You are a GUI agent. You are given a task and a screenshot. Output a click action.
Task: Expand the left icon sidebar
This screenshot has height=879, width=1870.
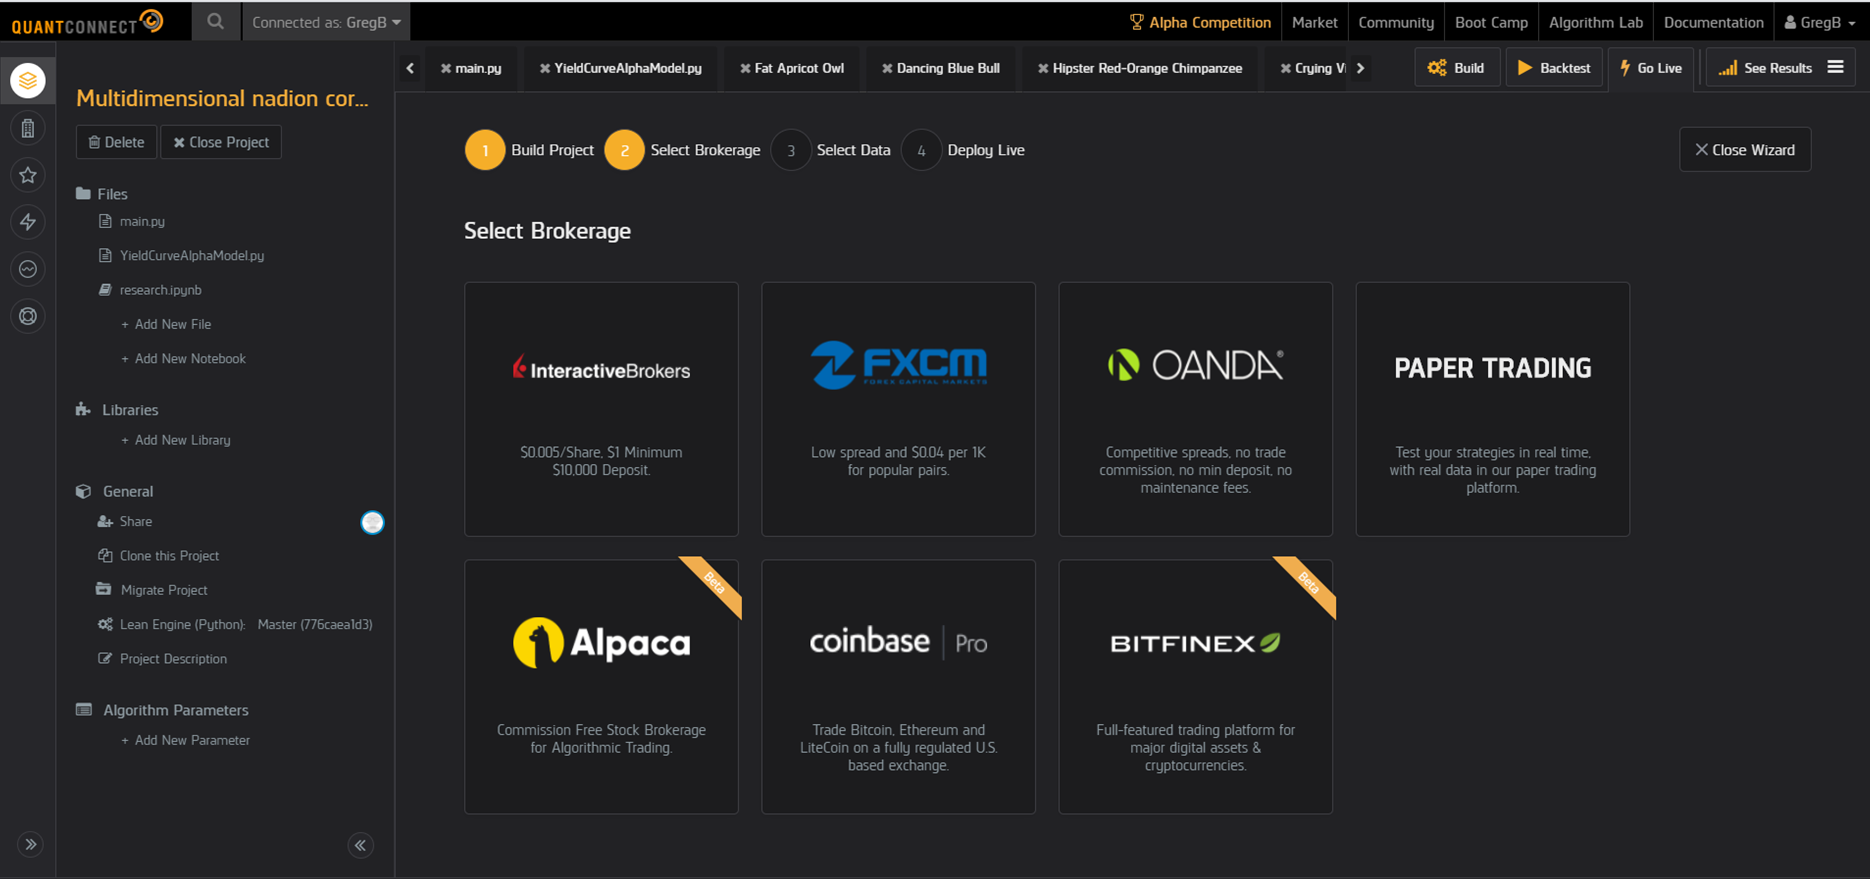click(x=30, y=845)
